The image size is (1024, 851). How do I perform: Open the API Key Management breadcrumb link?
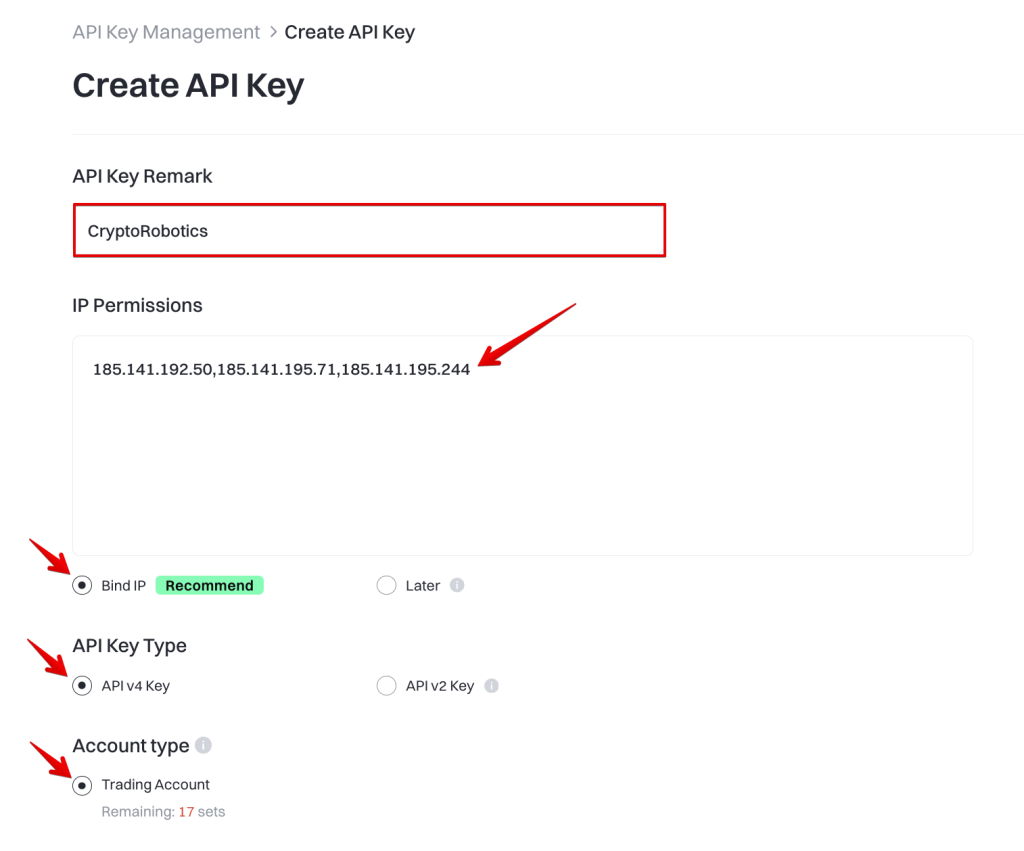click(166, 32)
